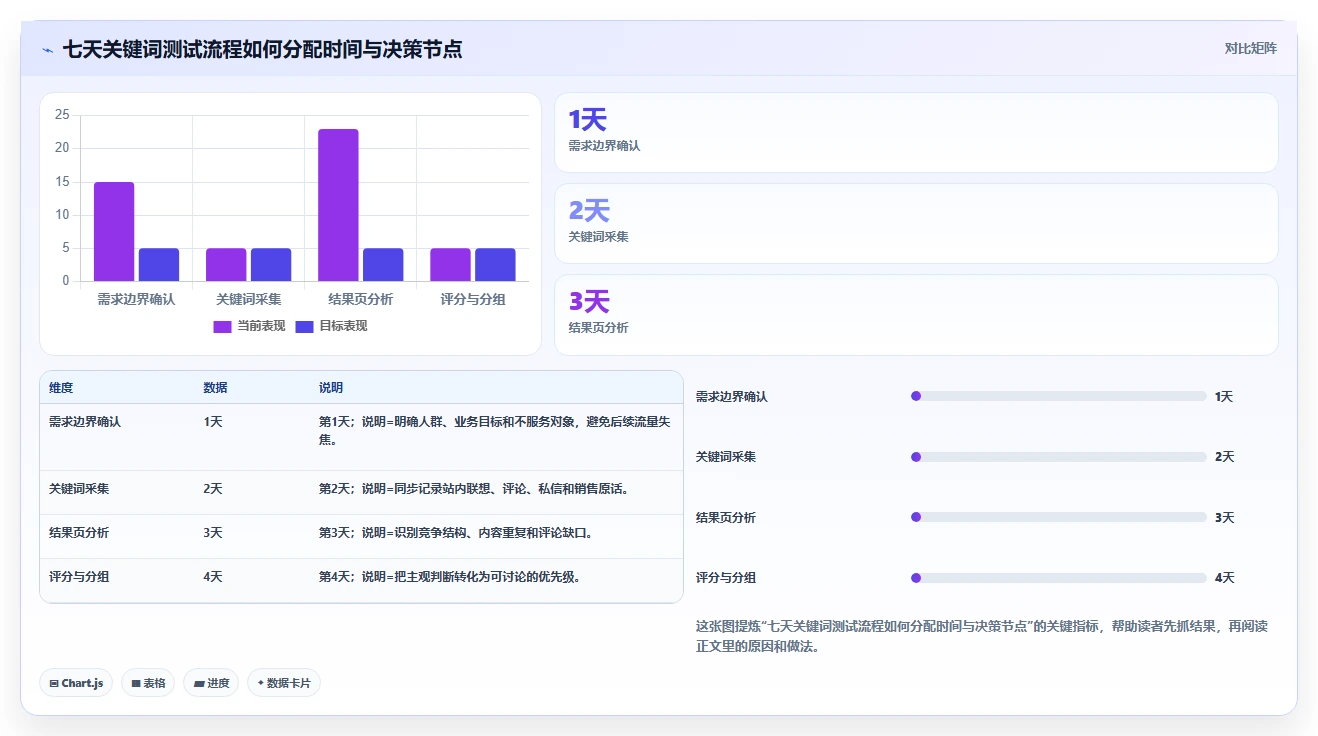
Task: Click the 维度 column header
Action: (61, 388)
